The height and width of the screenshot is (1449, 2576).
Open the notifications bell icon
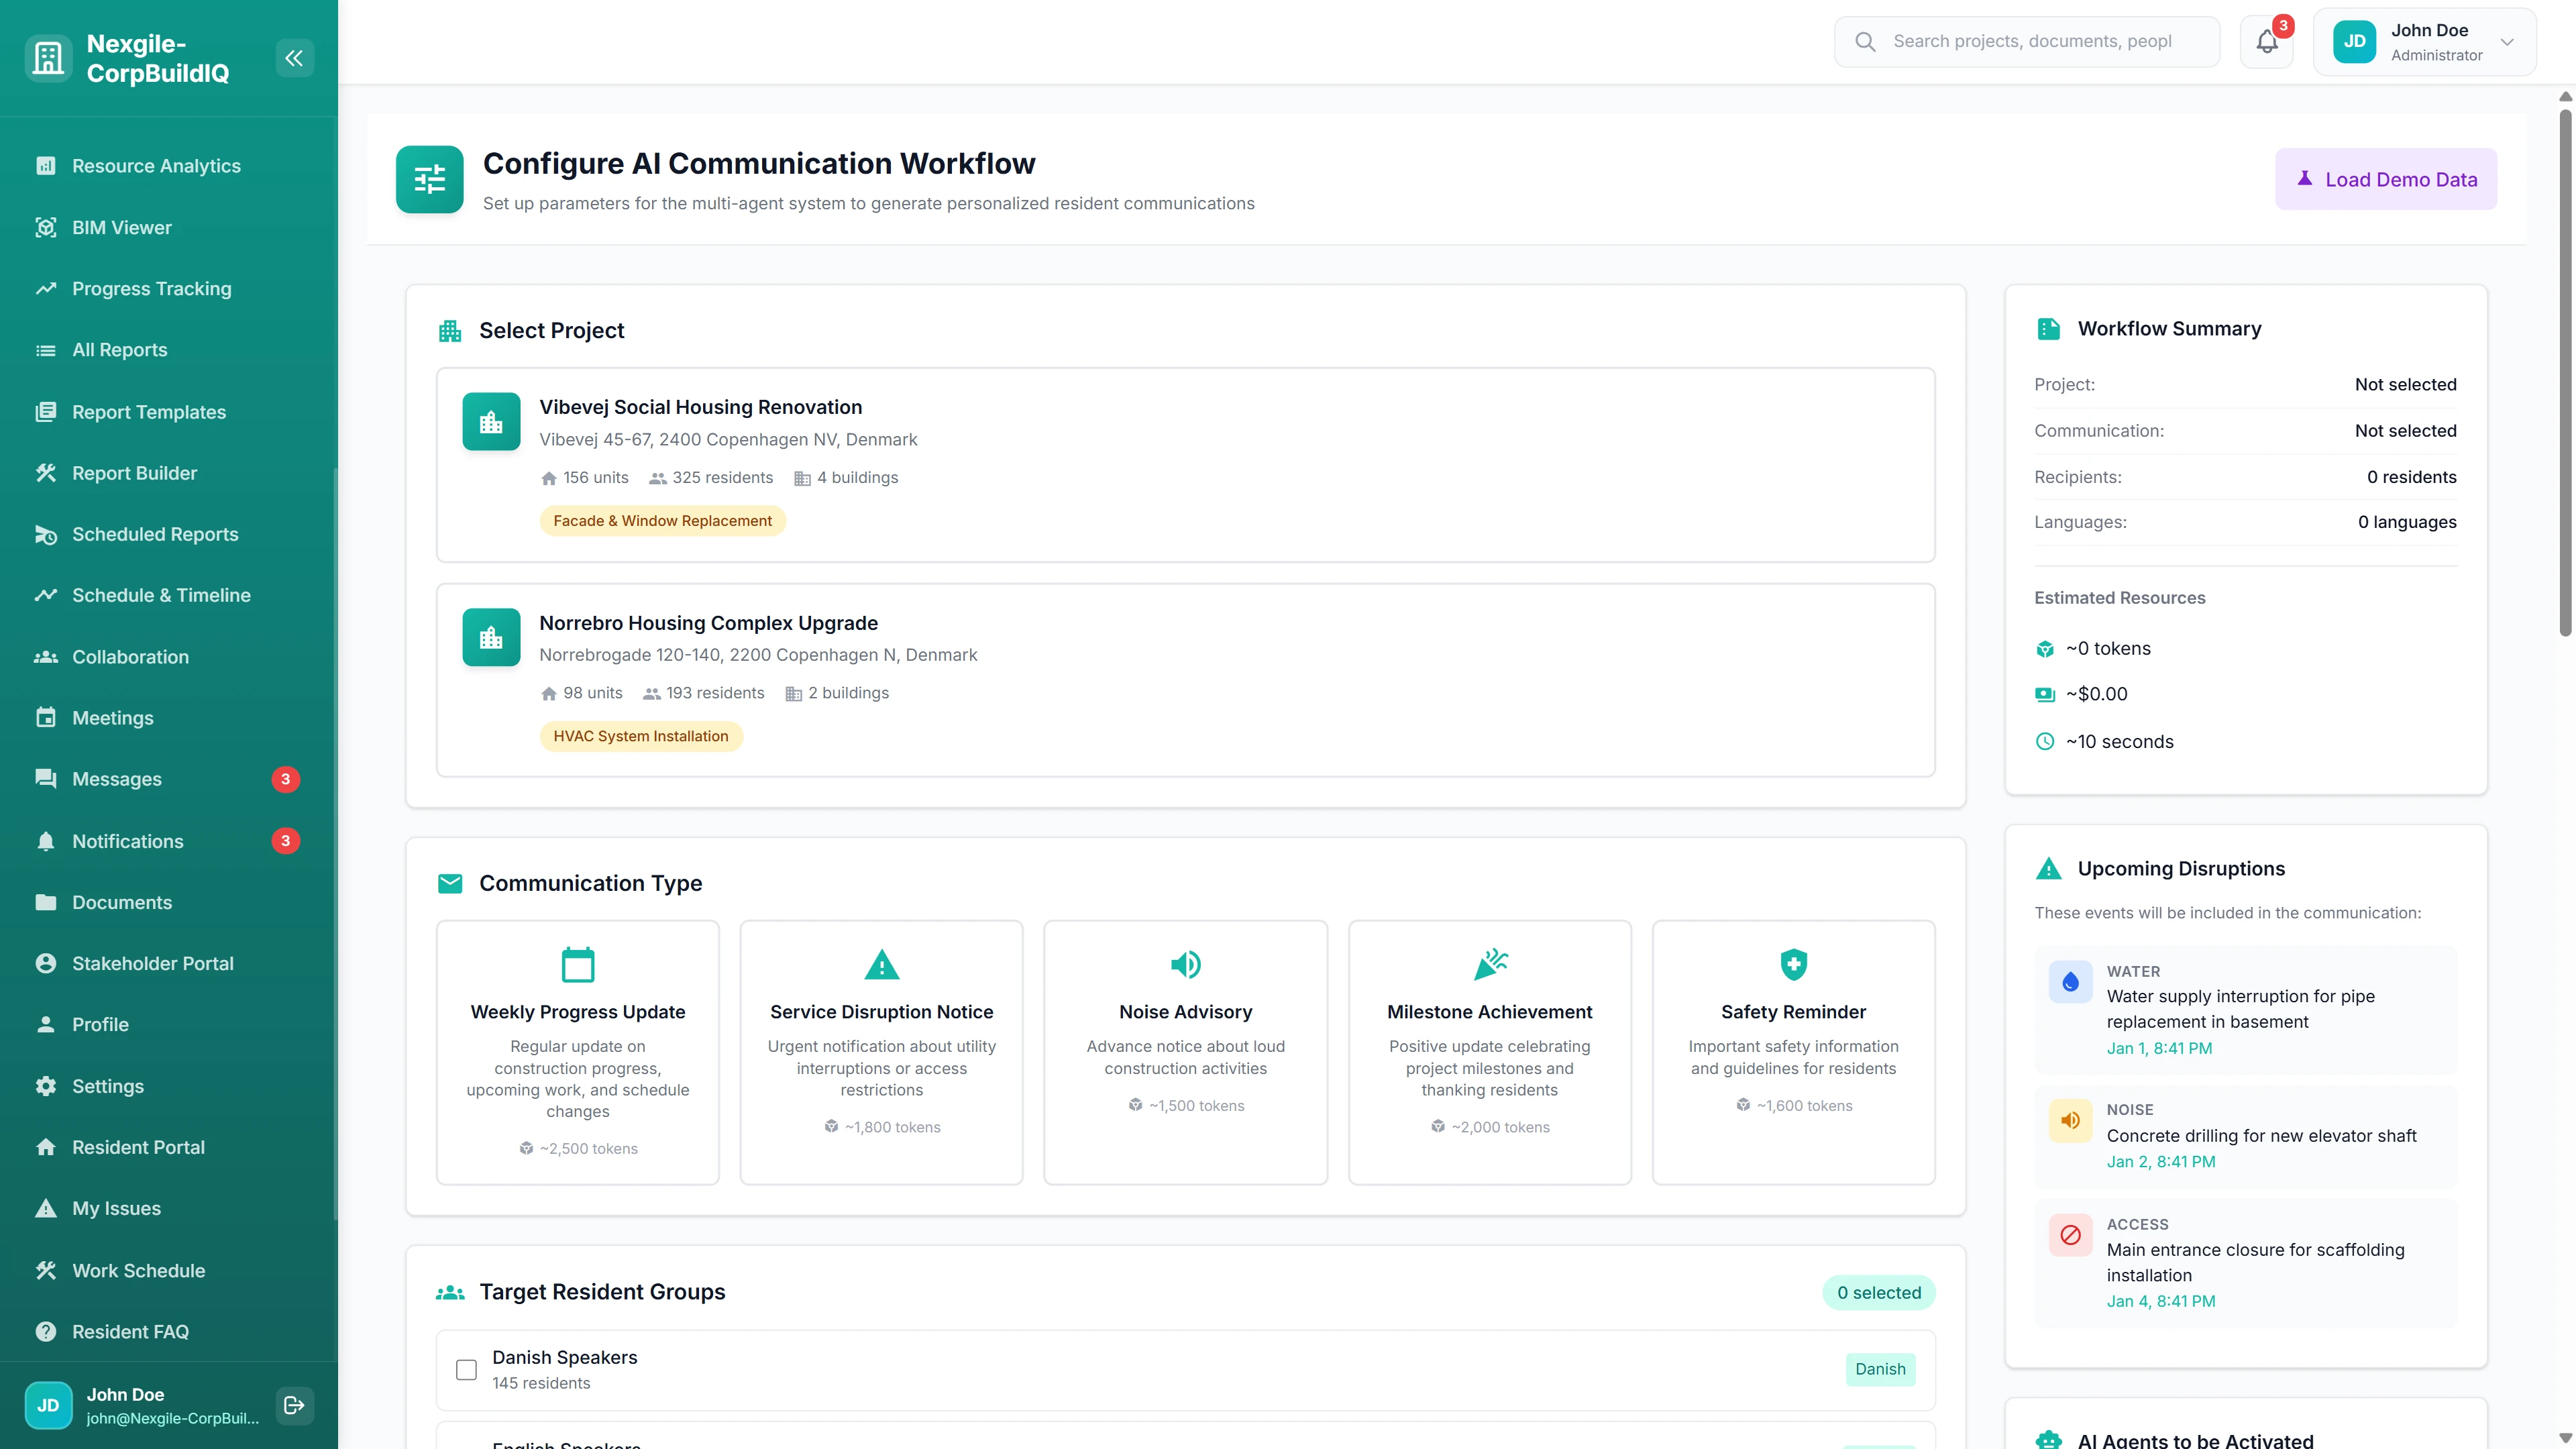pyautogui.click(x=2266, y=41)
